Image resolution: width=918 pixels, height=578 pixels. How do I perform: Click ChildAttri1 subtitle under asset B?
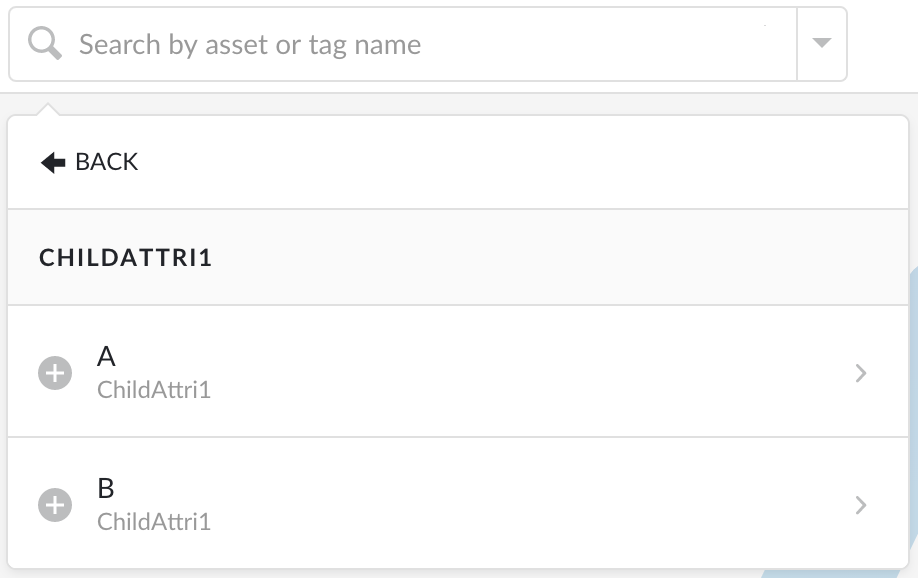[x=153, y=522]
